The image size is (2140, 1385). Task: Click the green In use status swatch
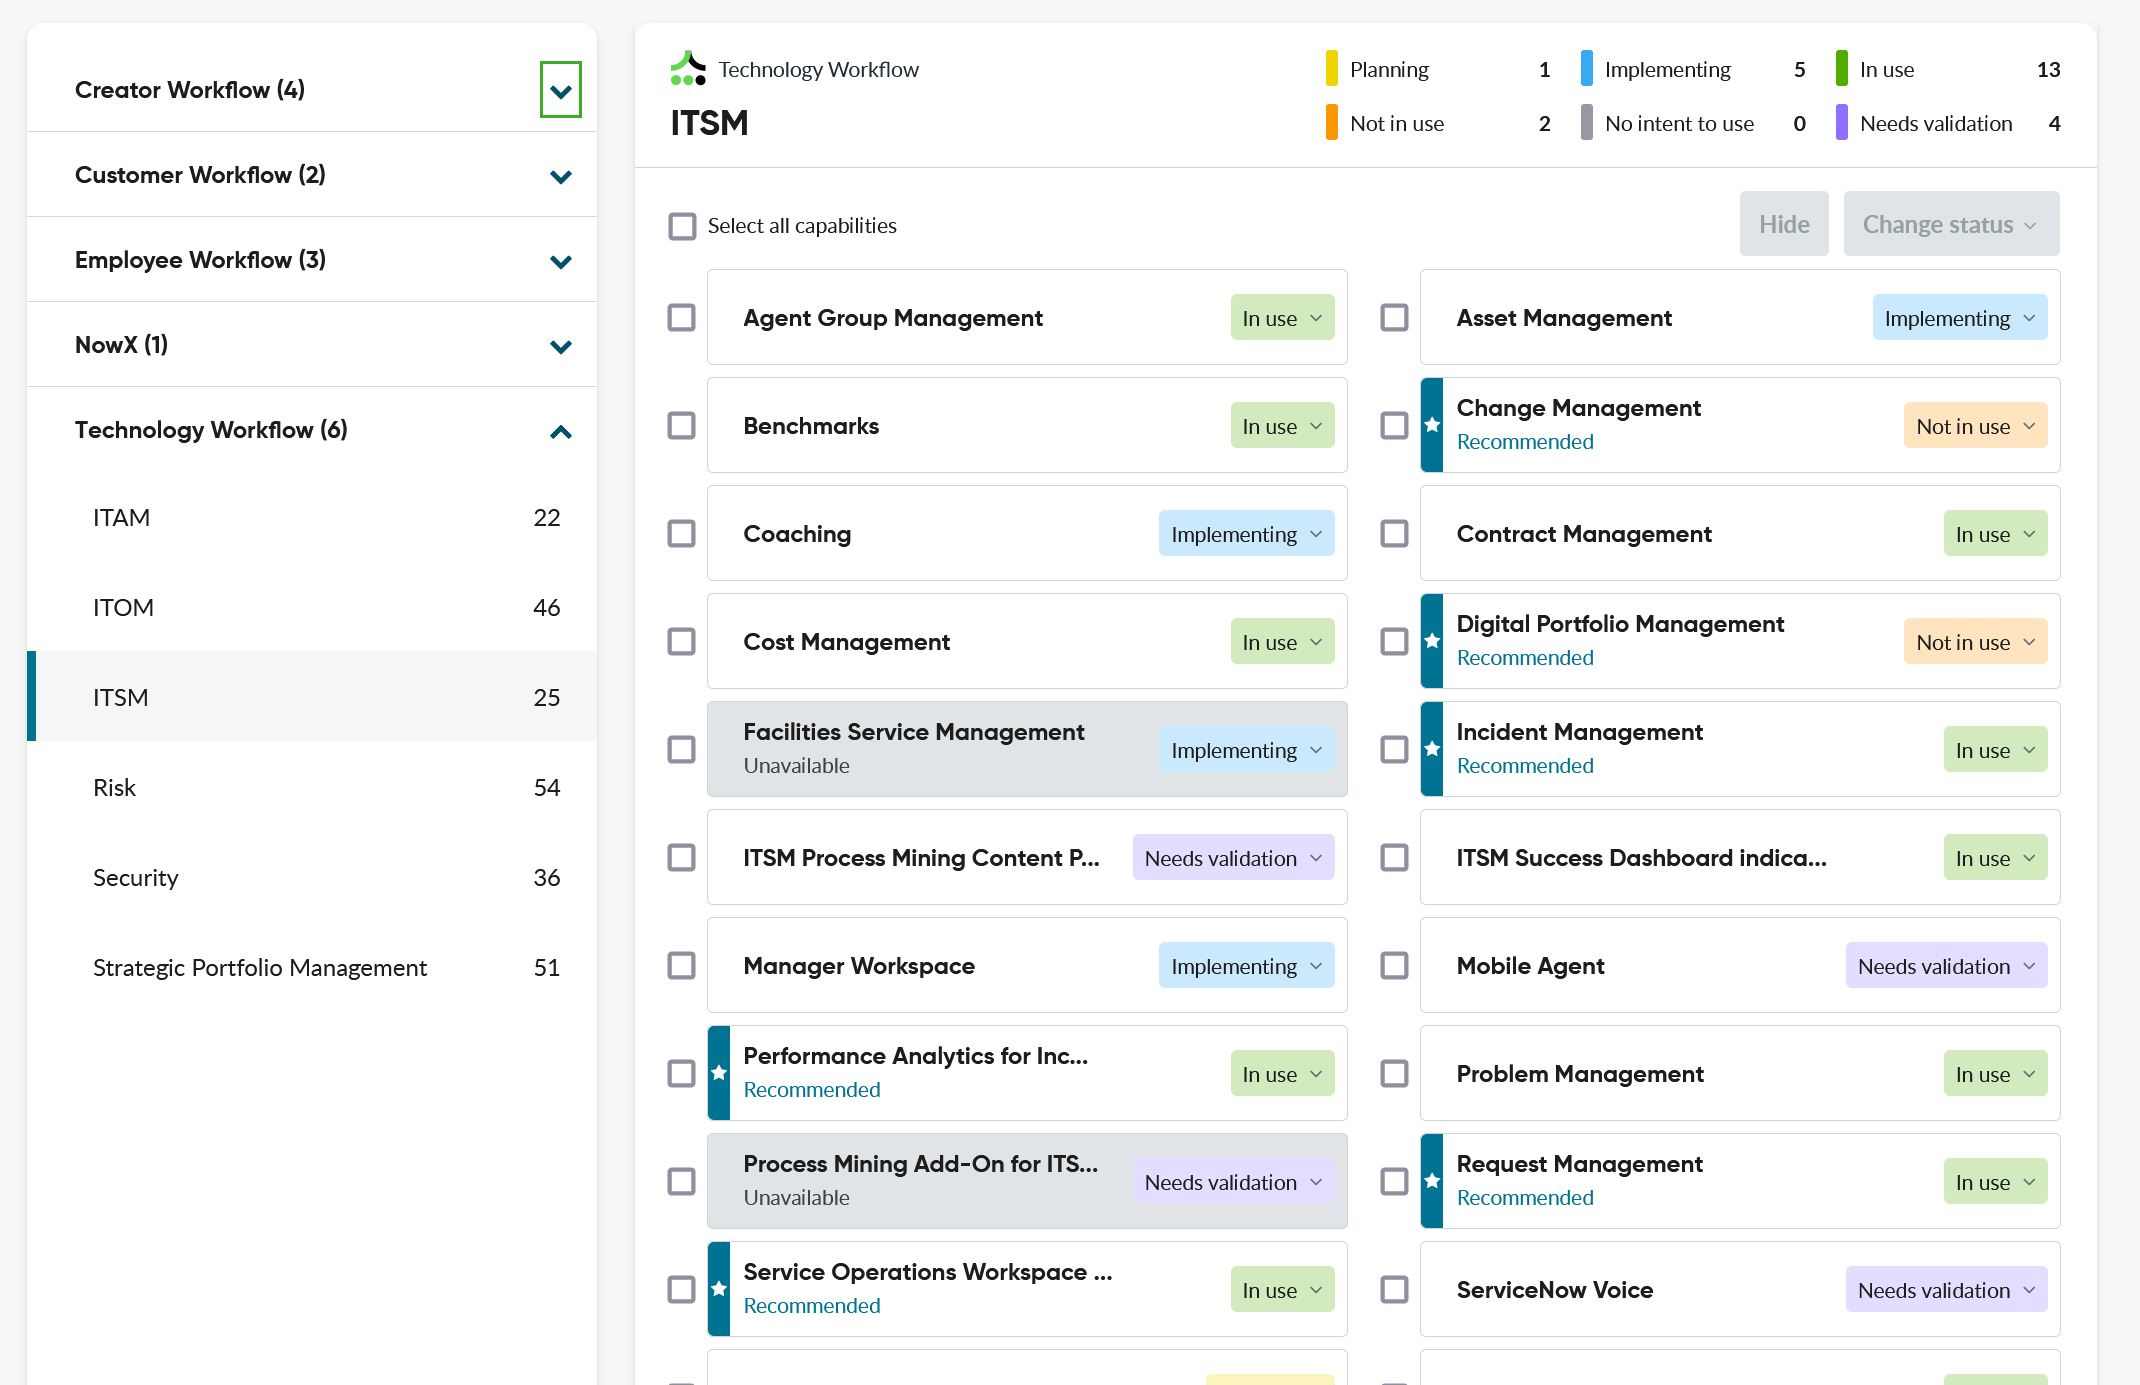1842,68
